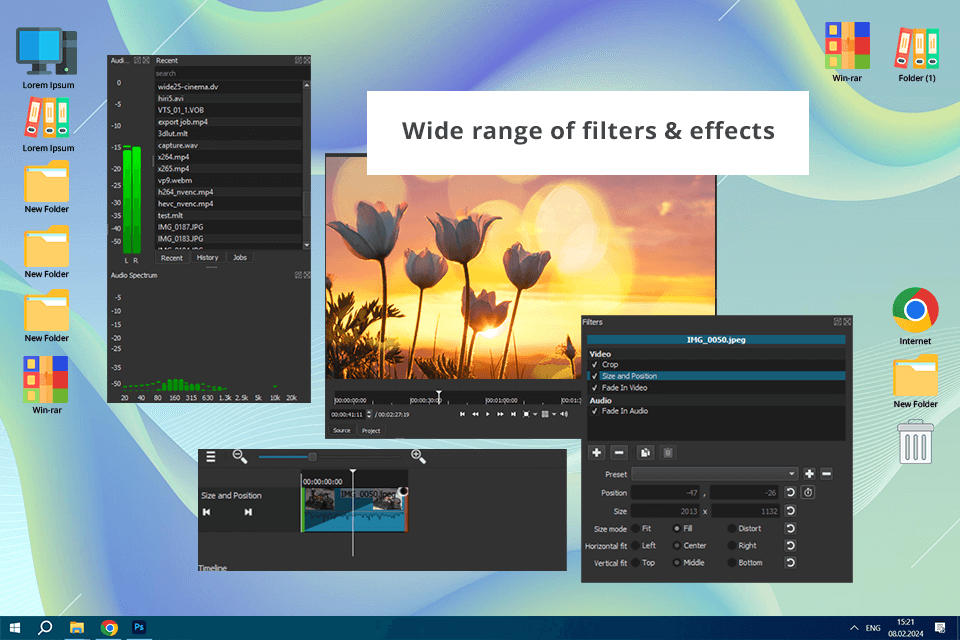The width and height of the screenshot is (960, 640).
Task: Select the Fit size mode
Action: 636,529
